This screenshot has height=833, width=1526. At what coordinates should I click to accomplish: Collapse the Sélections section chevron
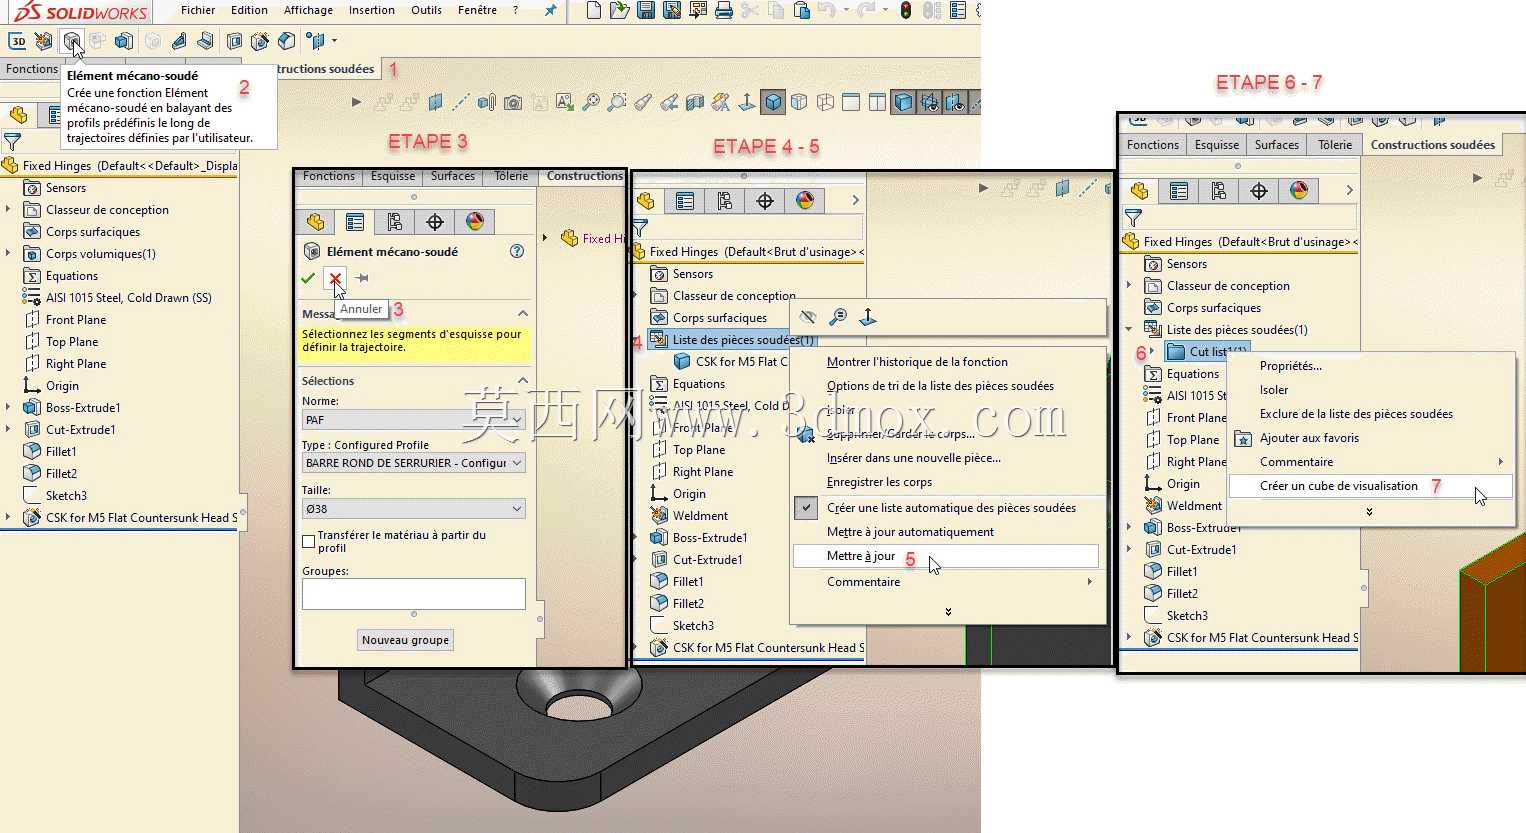523,380
